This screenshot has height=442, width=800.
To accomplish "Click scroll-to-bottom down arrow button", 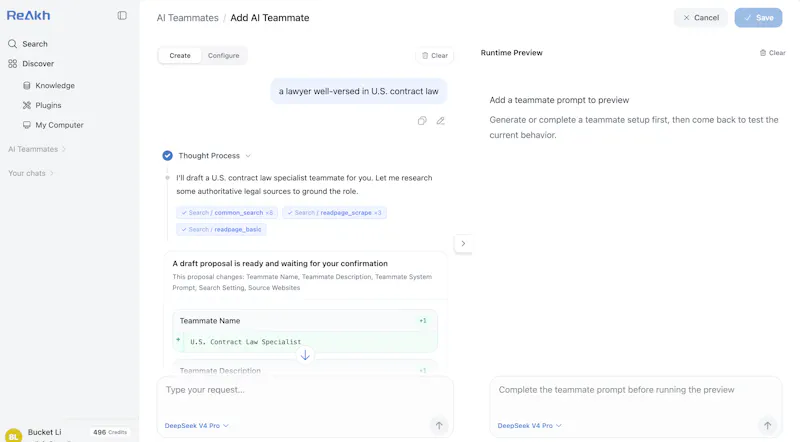I will click(305, 355).
